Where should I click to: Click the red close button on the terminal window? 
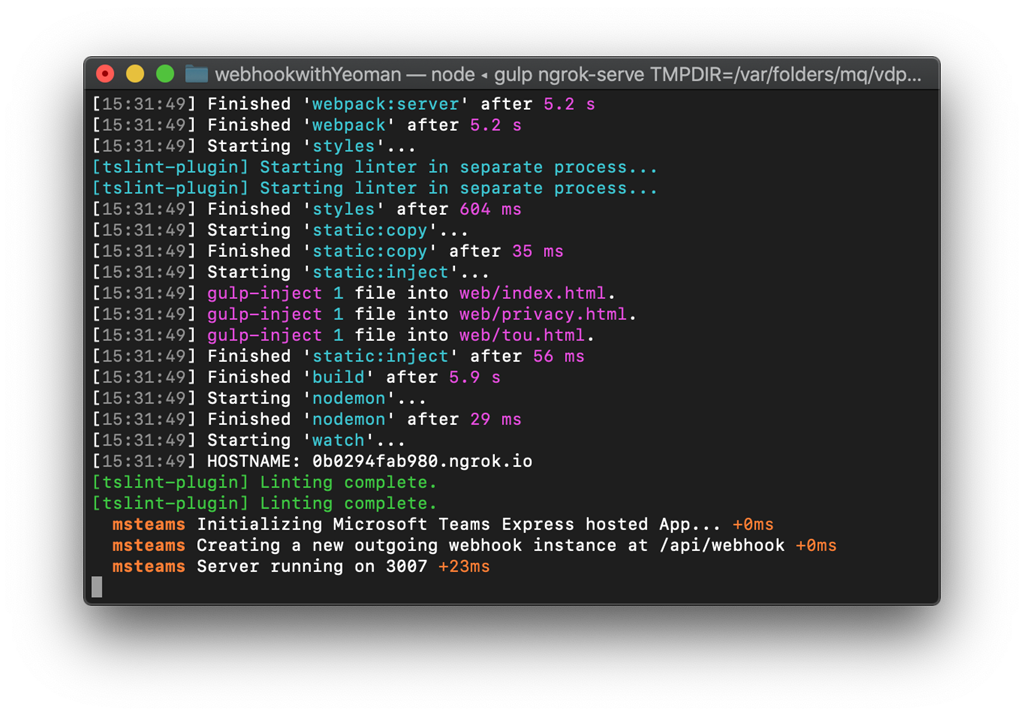point(105,73)
